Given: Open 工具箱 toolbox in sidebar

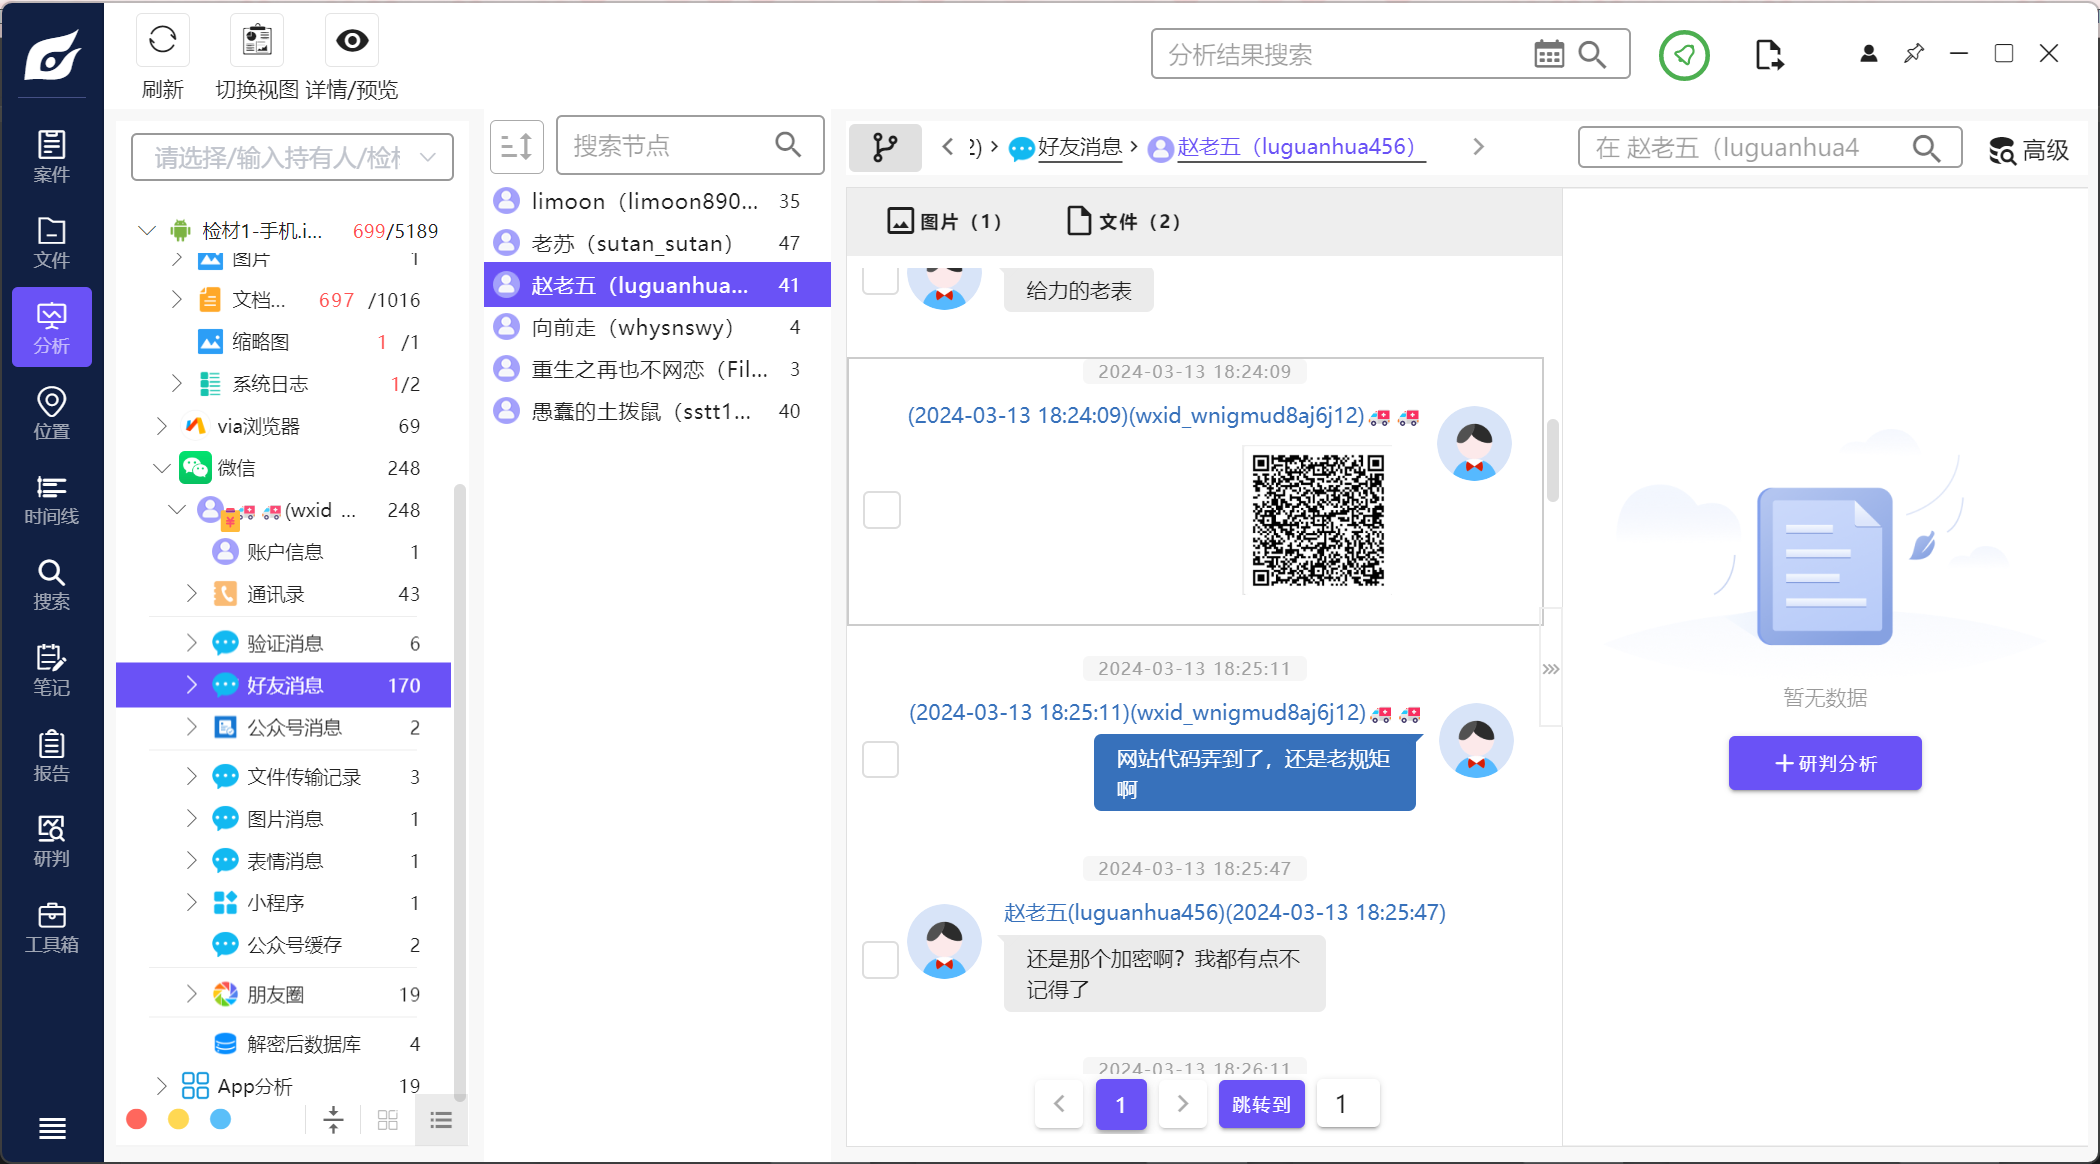Looking at the screenshot, I should [51, 927].
